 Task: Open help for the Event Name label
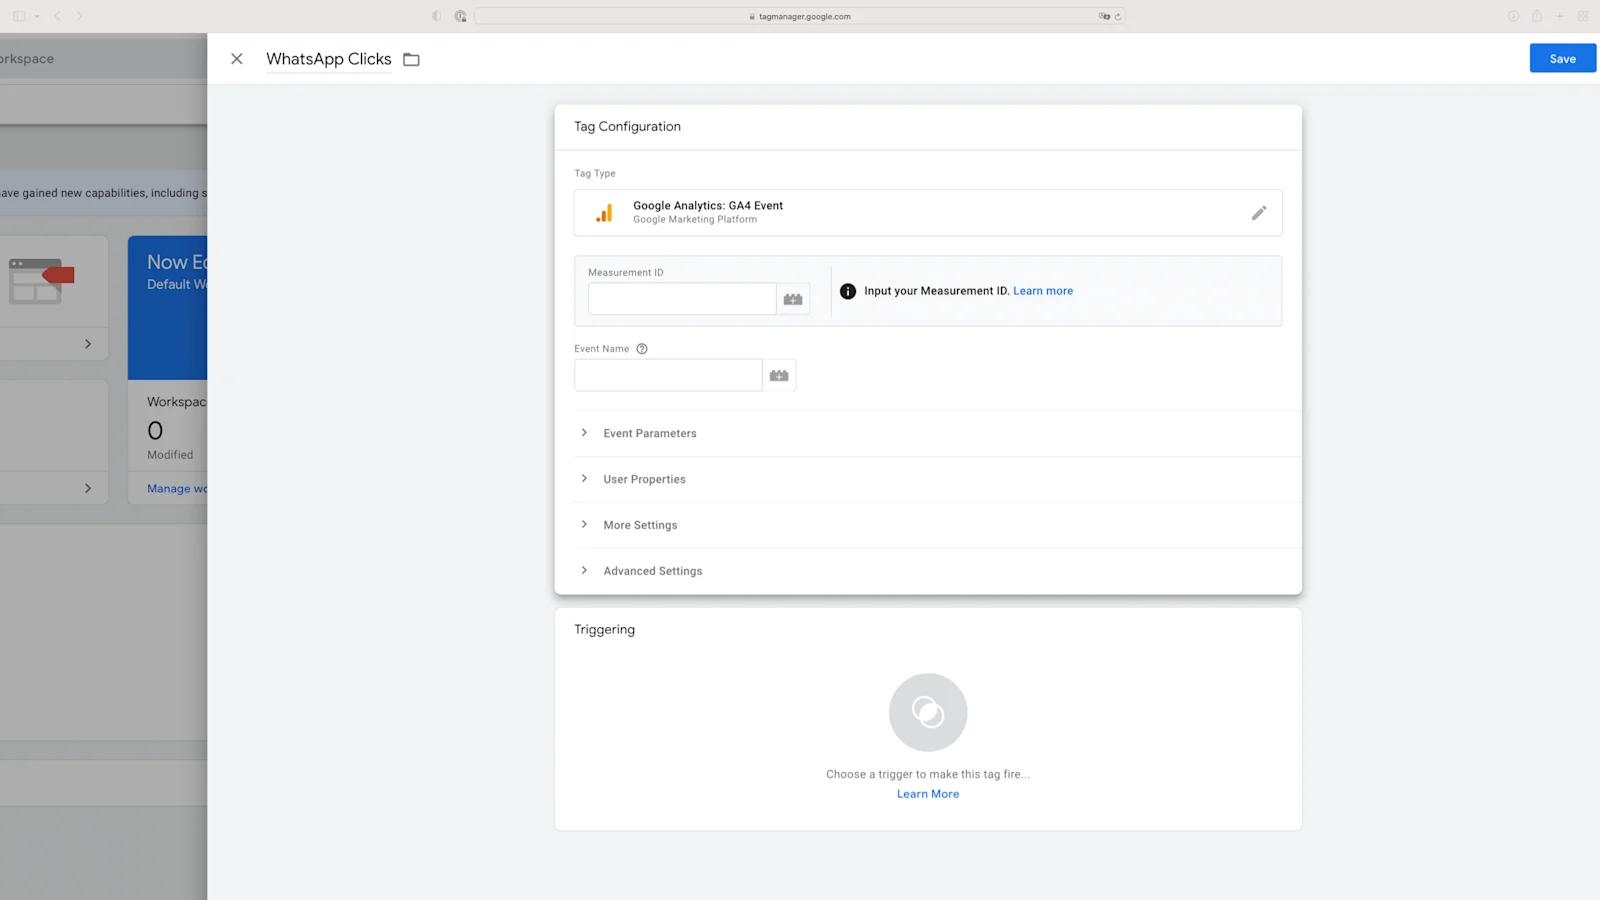(641, 348)
